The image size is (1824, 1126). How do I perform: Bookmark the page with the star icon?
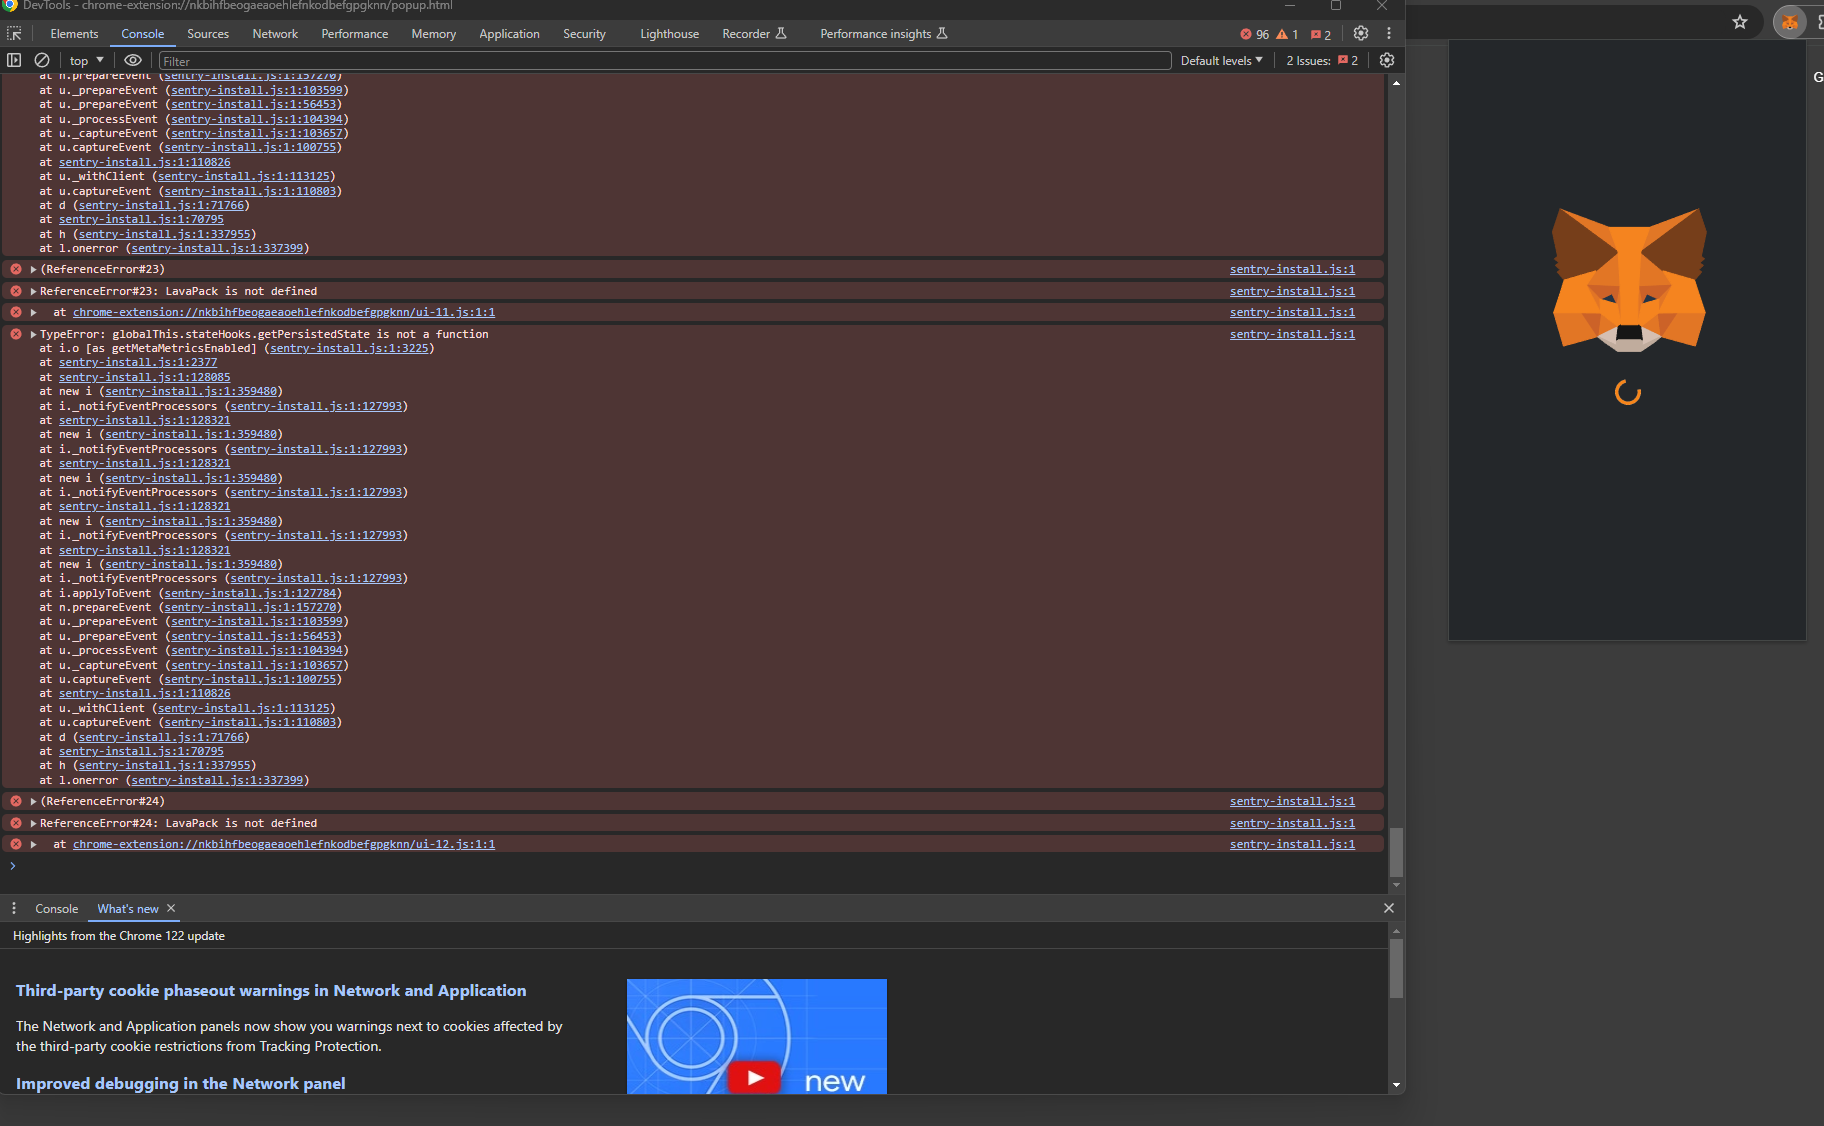(x=1740, y=22)
